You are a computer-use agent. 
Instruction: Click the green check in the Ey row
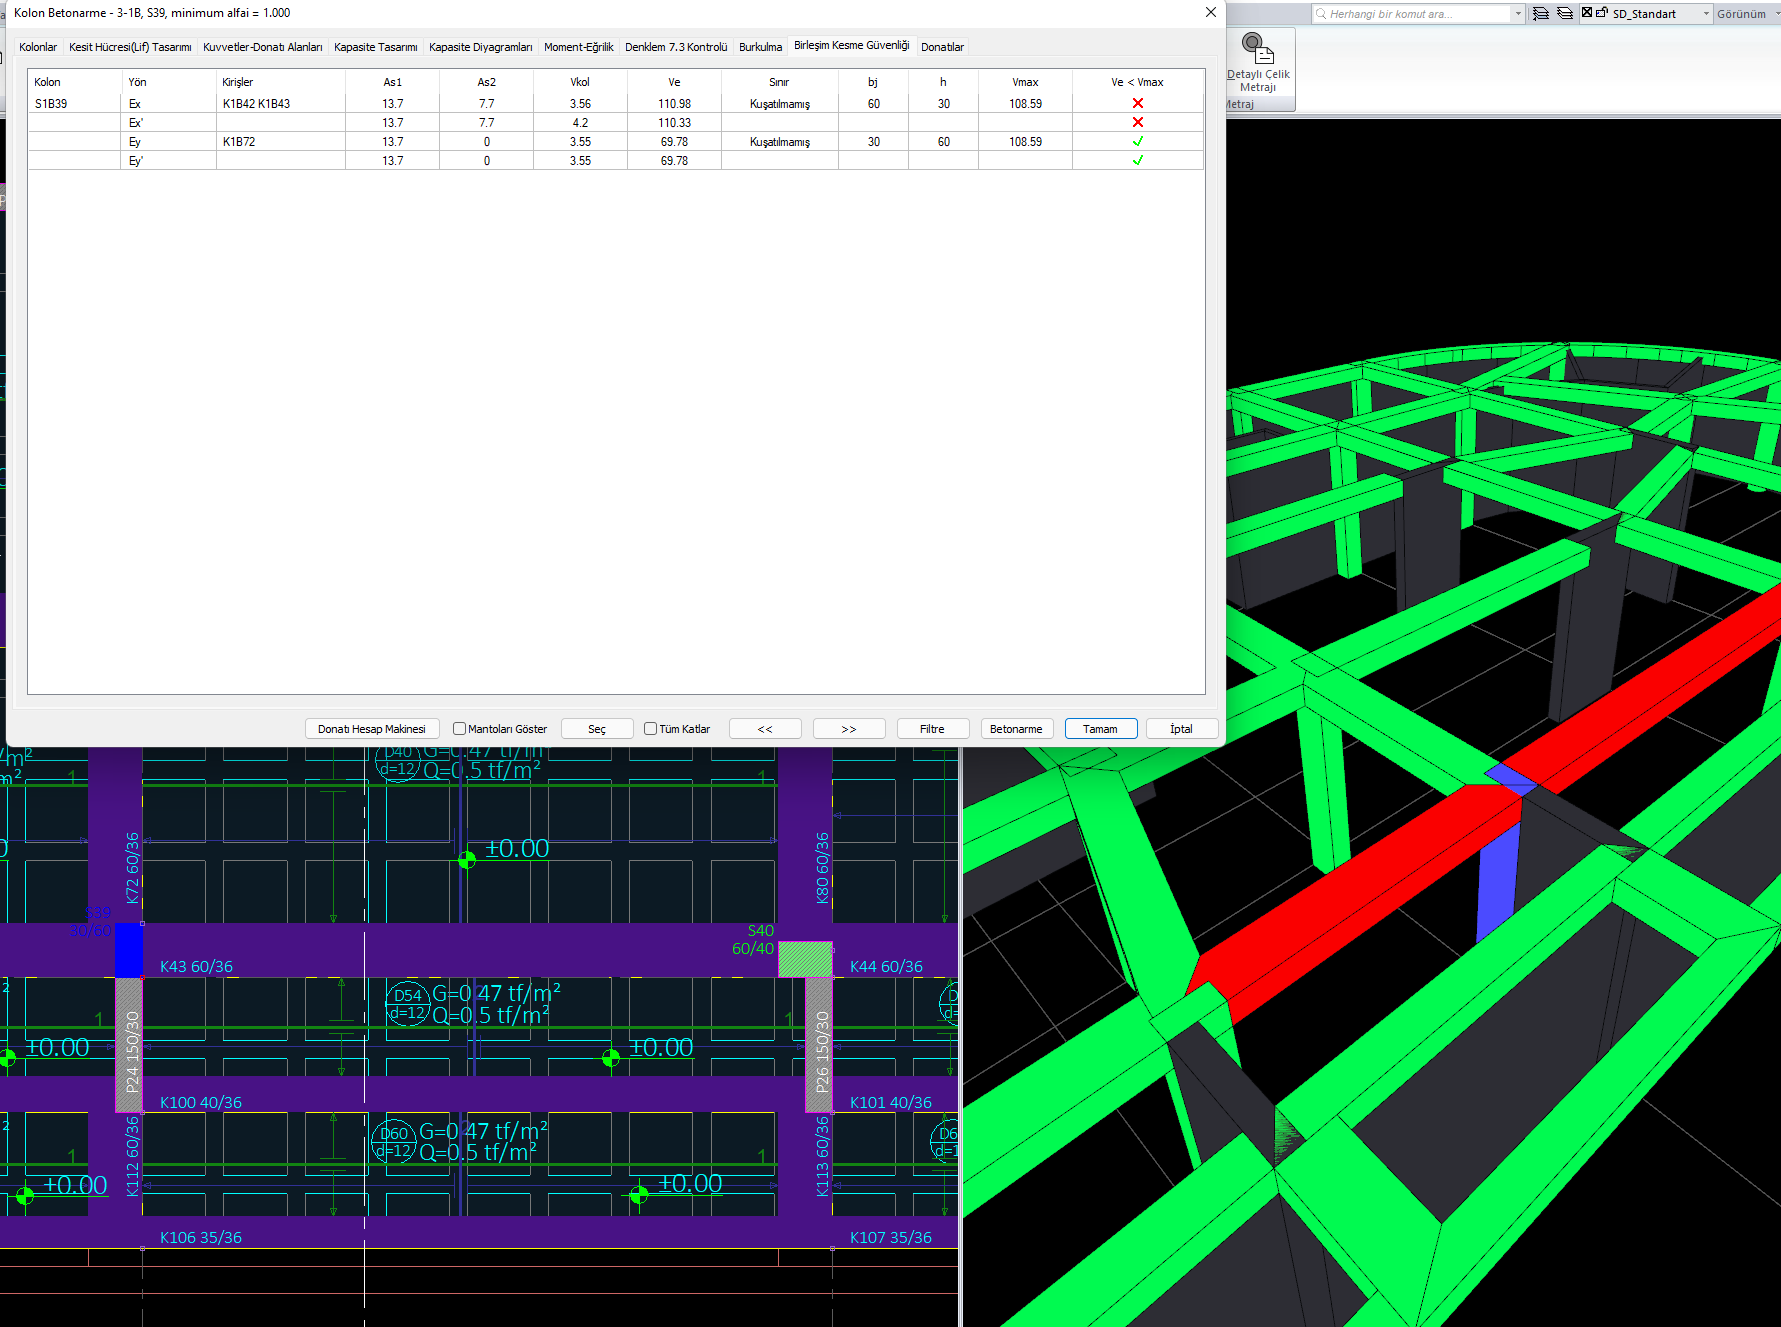(x=1137, y=142)
